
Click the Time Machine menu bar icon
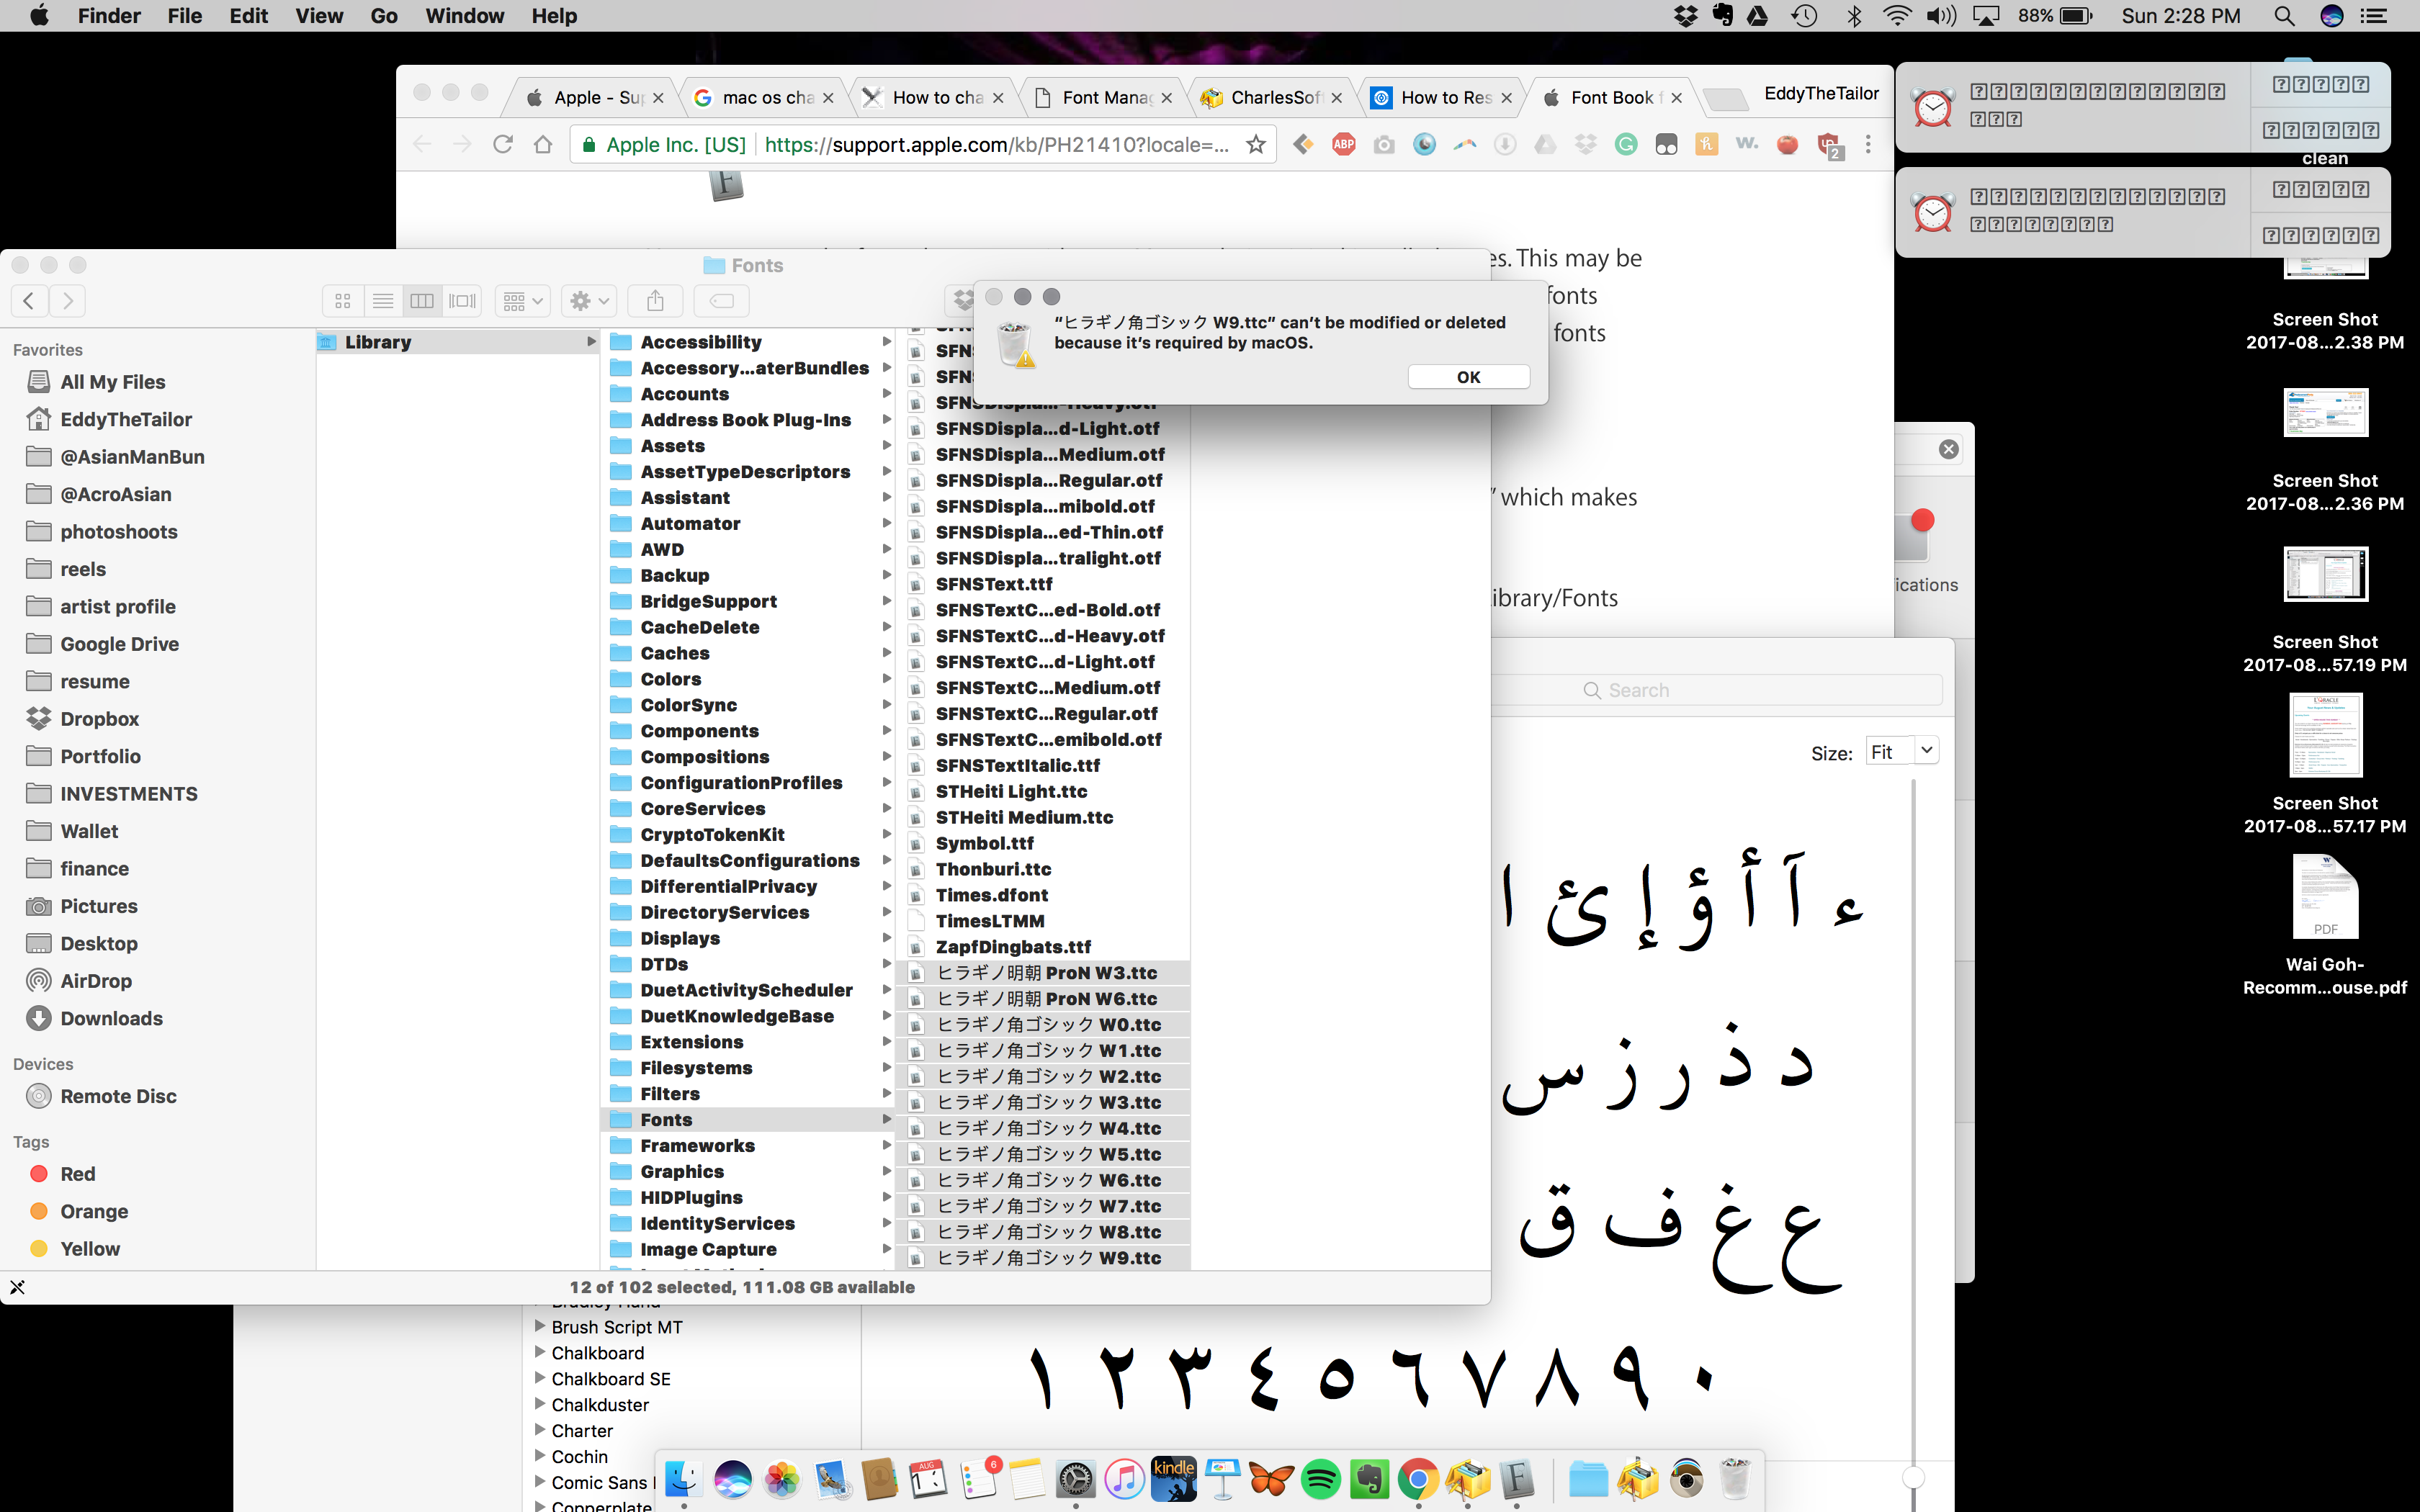[x=1804, y=16]
